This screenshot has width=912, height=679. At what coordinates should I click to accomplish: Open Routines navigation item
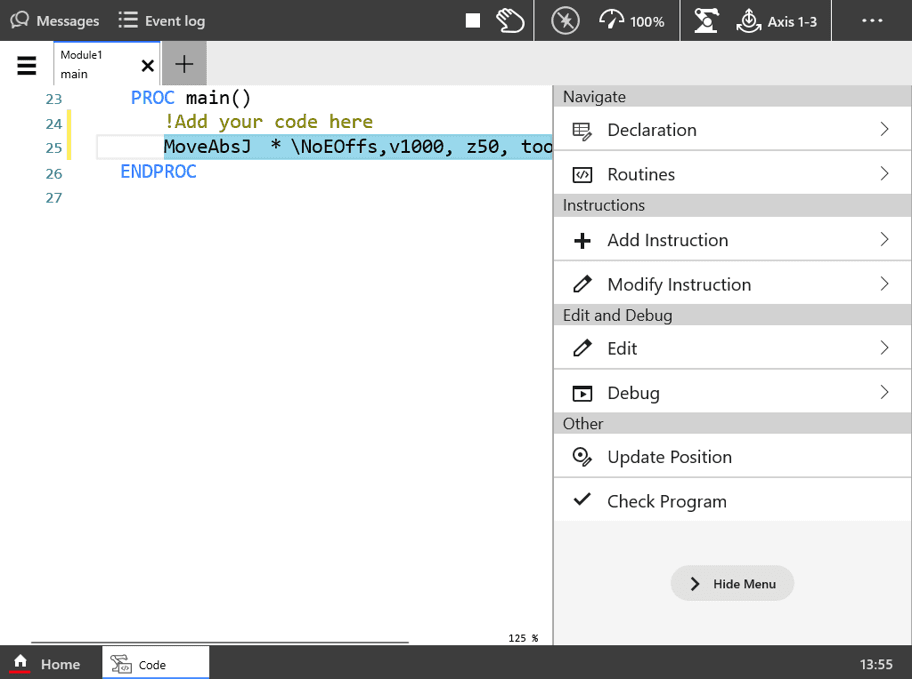(x=732, y=174)
